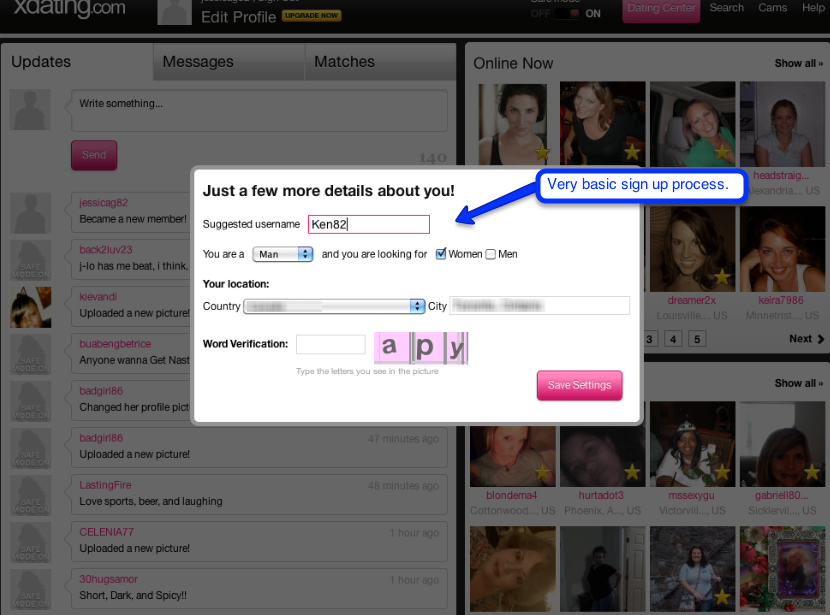Click the xdating.com logo

69,8
